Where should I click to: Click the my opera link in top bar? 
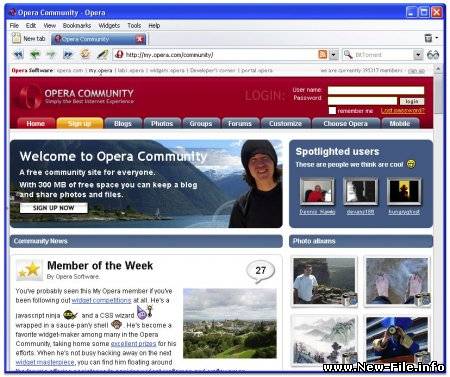tap(100, 70)
